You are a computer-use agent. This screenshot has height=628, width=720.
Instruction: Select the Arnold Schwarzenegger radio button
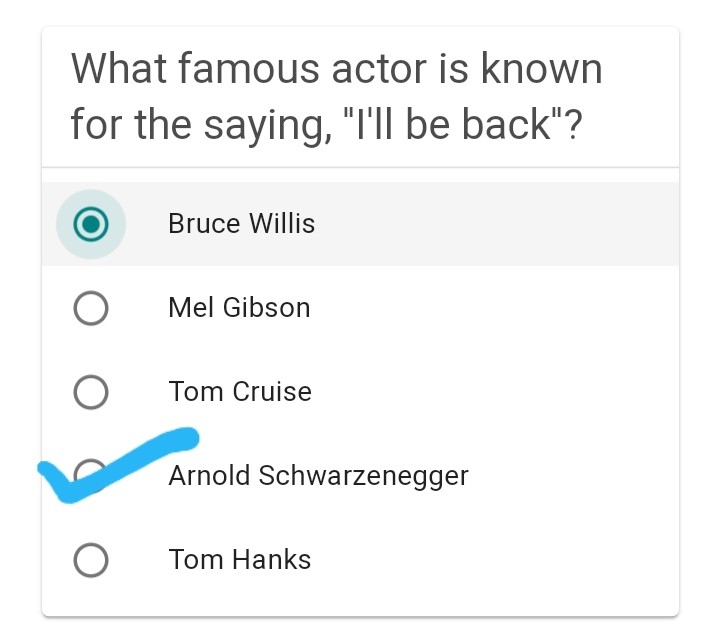(x=91, y=473)
